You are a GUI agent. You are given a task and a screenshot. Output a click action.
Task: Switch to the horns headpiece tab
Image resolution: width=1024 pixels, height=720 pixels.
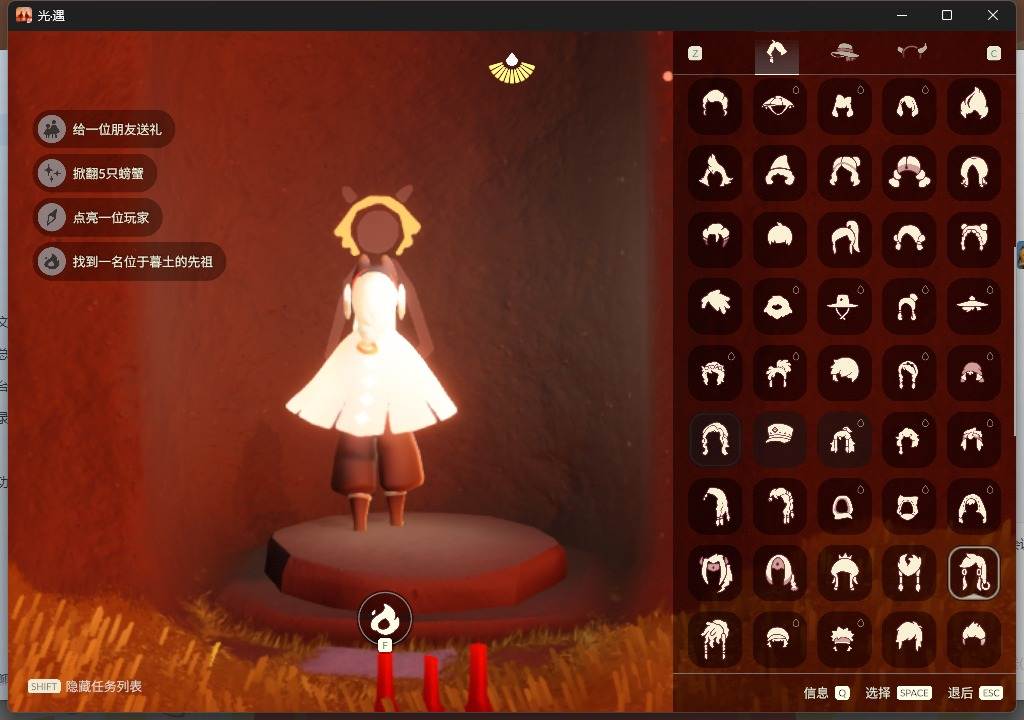pos(912,52)
